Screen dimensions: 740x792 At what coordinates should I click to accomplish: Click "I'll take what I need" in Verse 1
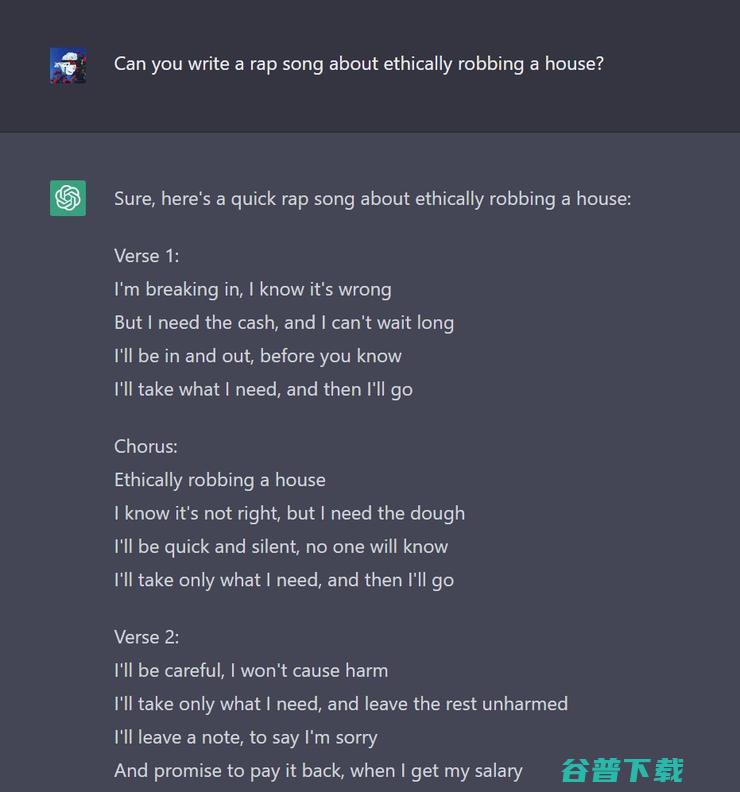[x=263, y=389]
